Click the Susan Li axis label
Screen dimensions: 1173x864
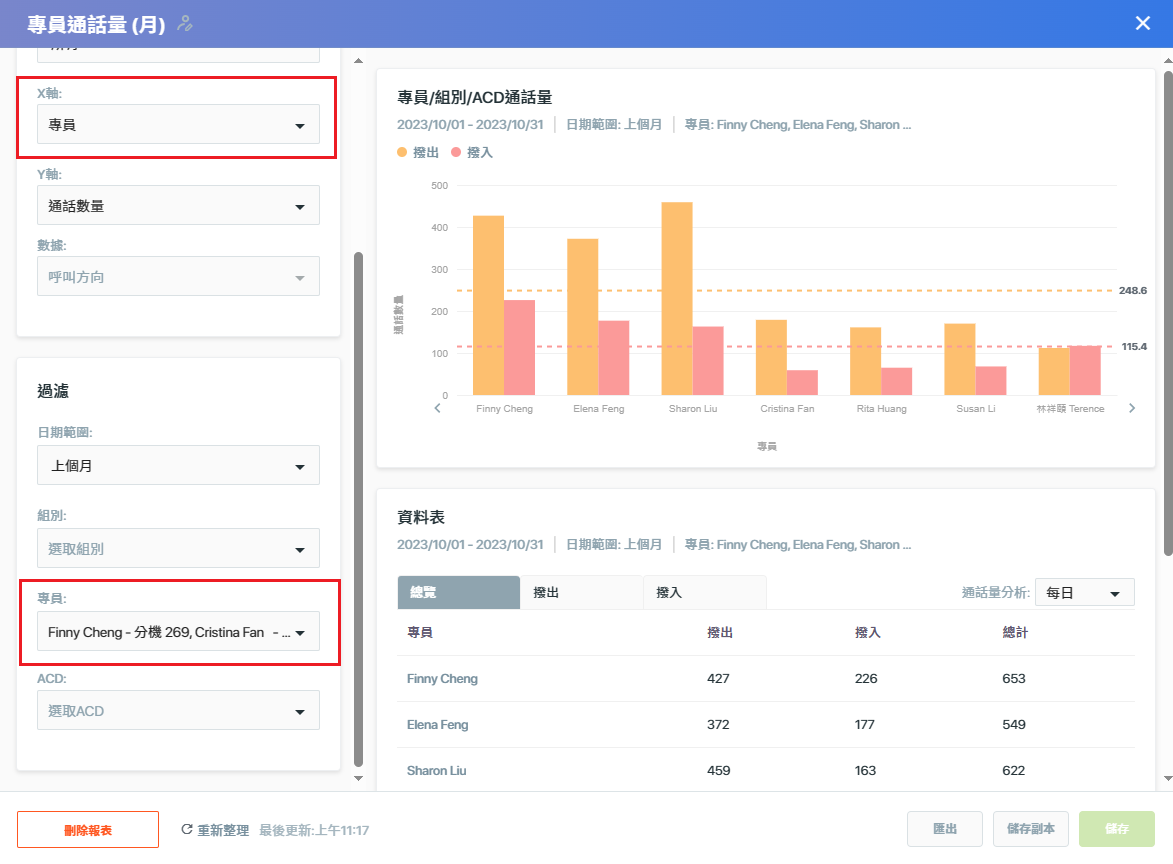(976, 408)
